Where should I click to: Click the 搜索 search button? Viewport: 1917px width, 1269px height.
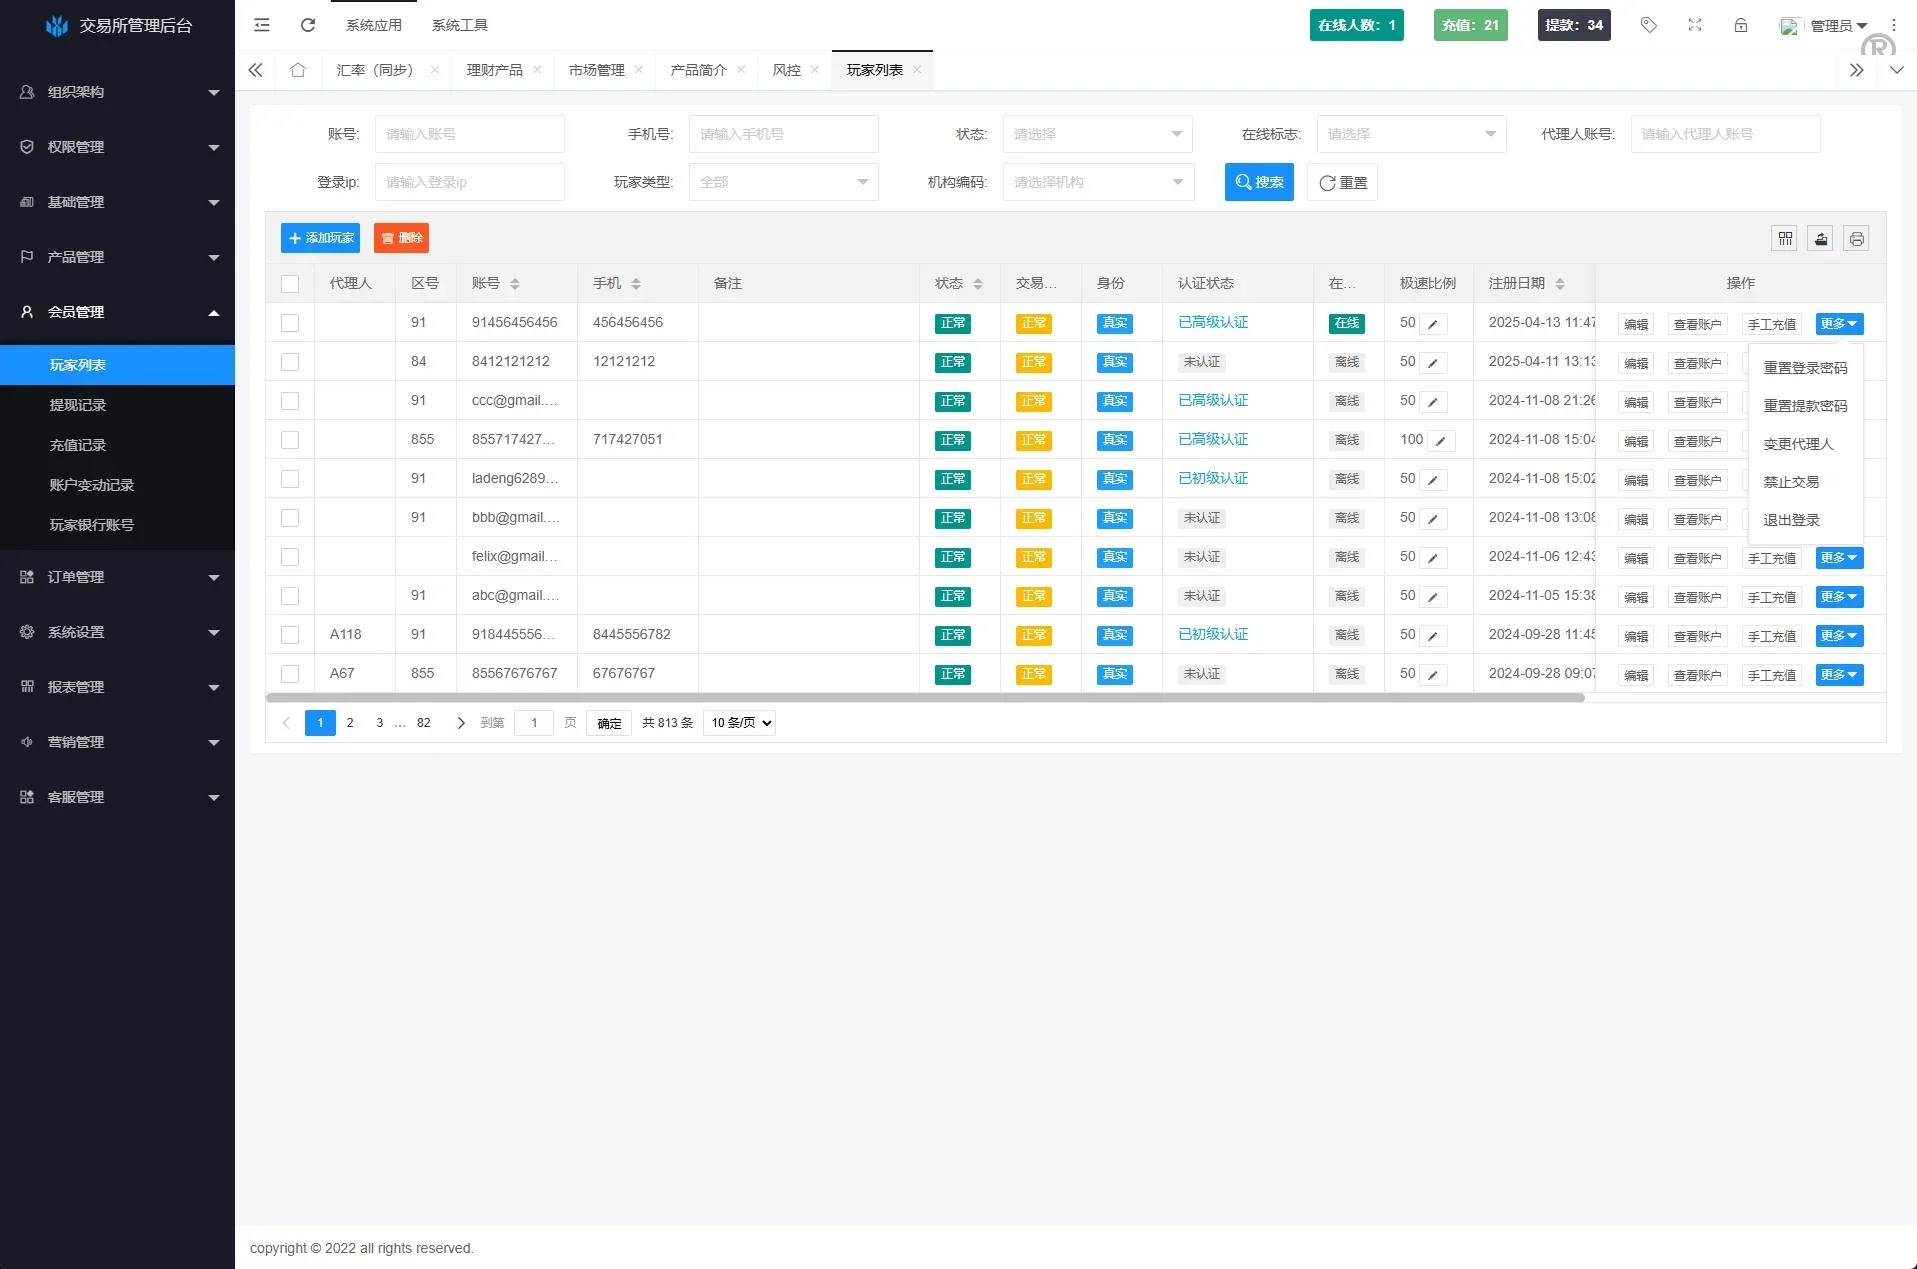coord(1259,182)
